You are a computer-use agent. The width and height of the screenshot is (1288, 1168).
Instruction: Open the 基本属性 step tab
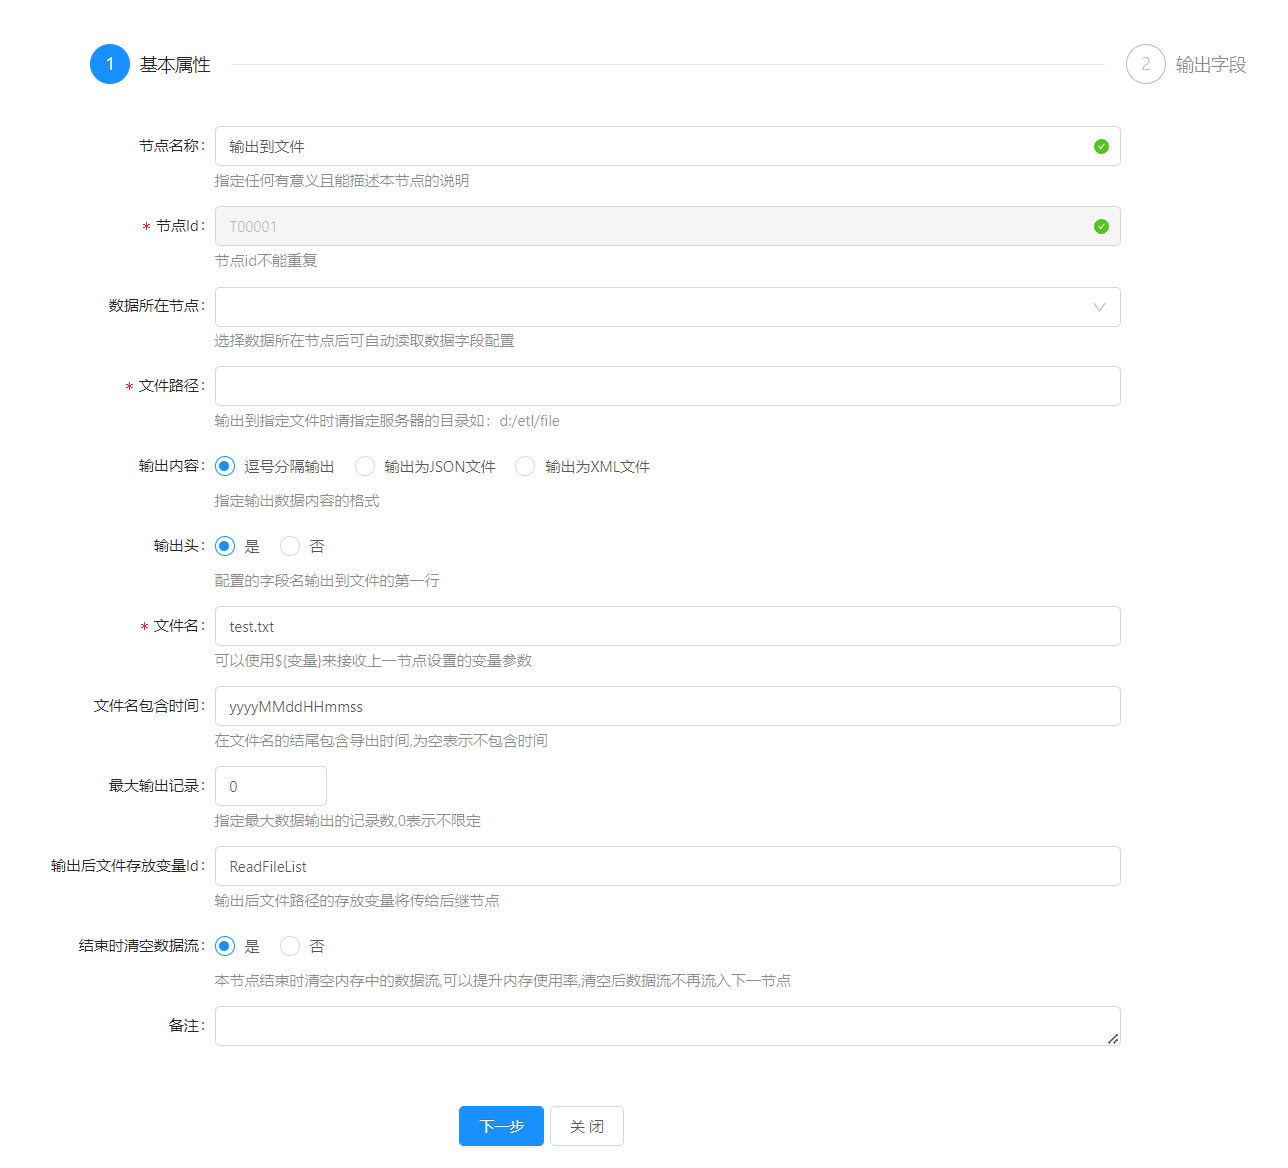click(x=175, y=65)
